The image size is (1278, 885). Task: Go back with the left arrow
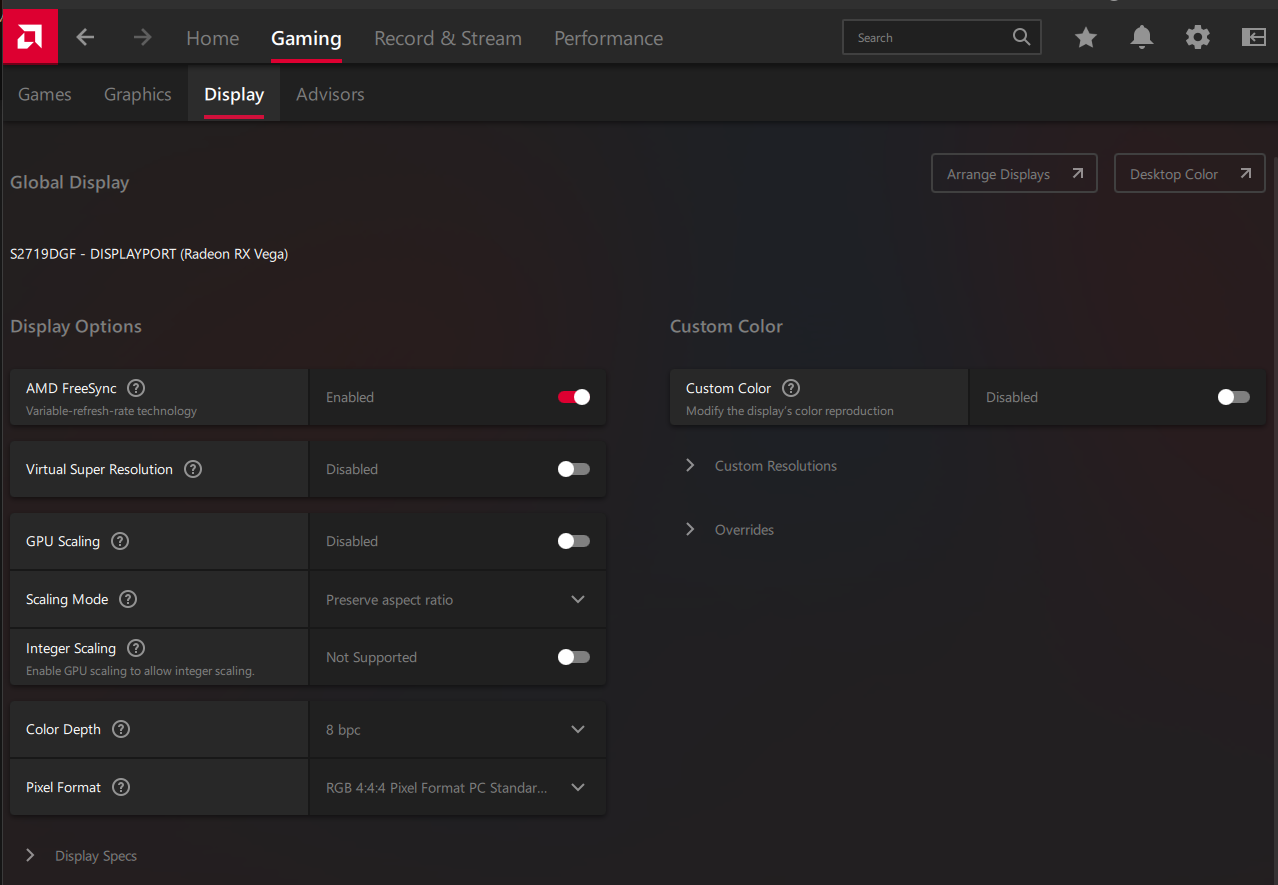[x=86, y=37]
